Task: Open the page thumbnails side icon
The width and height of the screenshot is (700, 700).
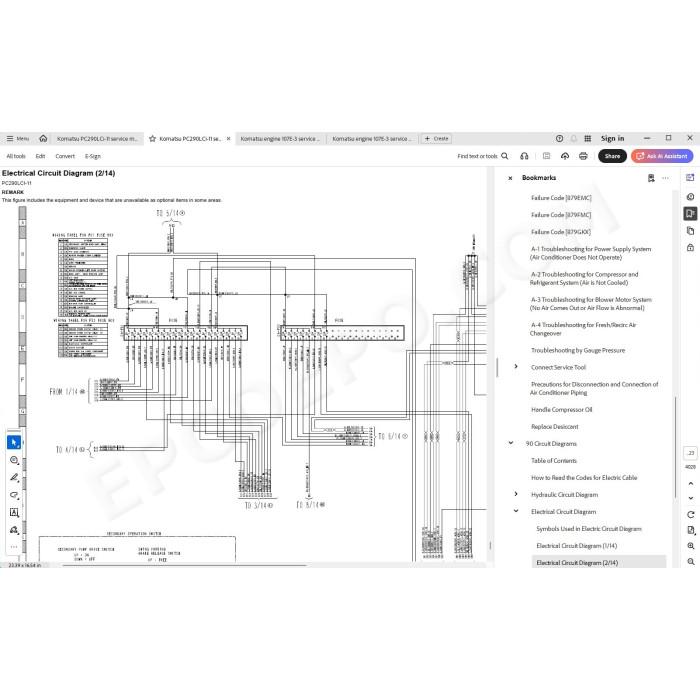Action: click(690, 231)
